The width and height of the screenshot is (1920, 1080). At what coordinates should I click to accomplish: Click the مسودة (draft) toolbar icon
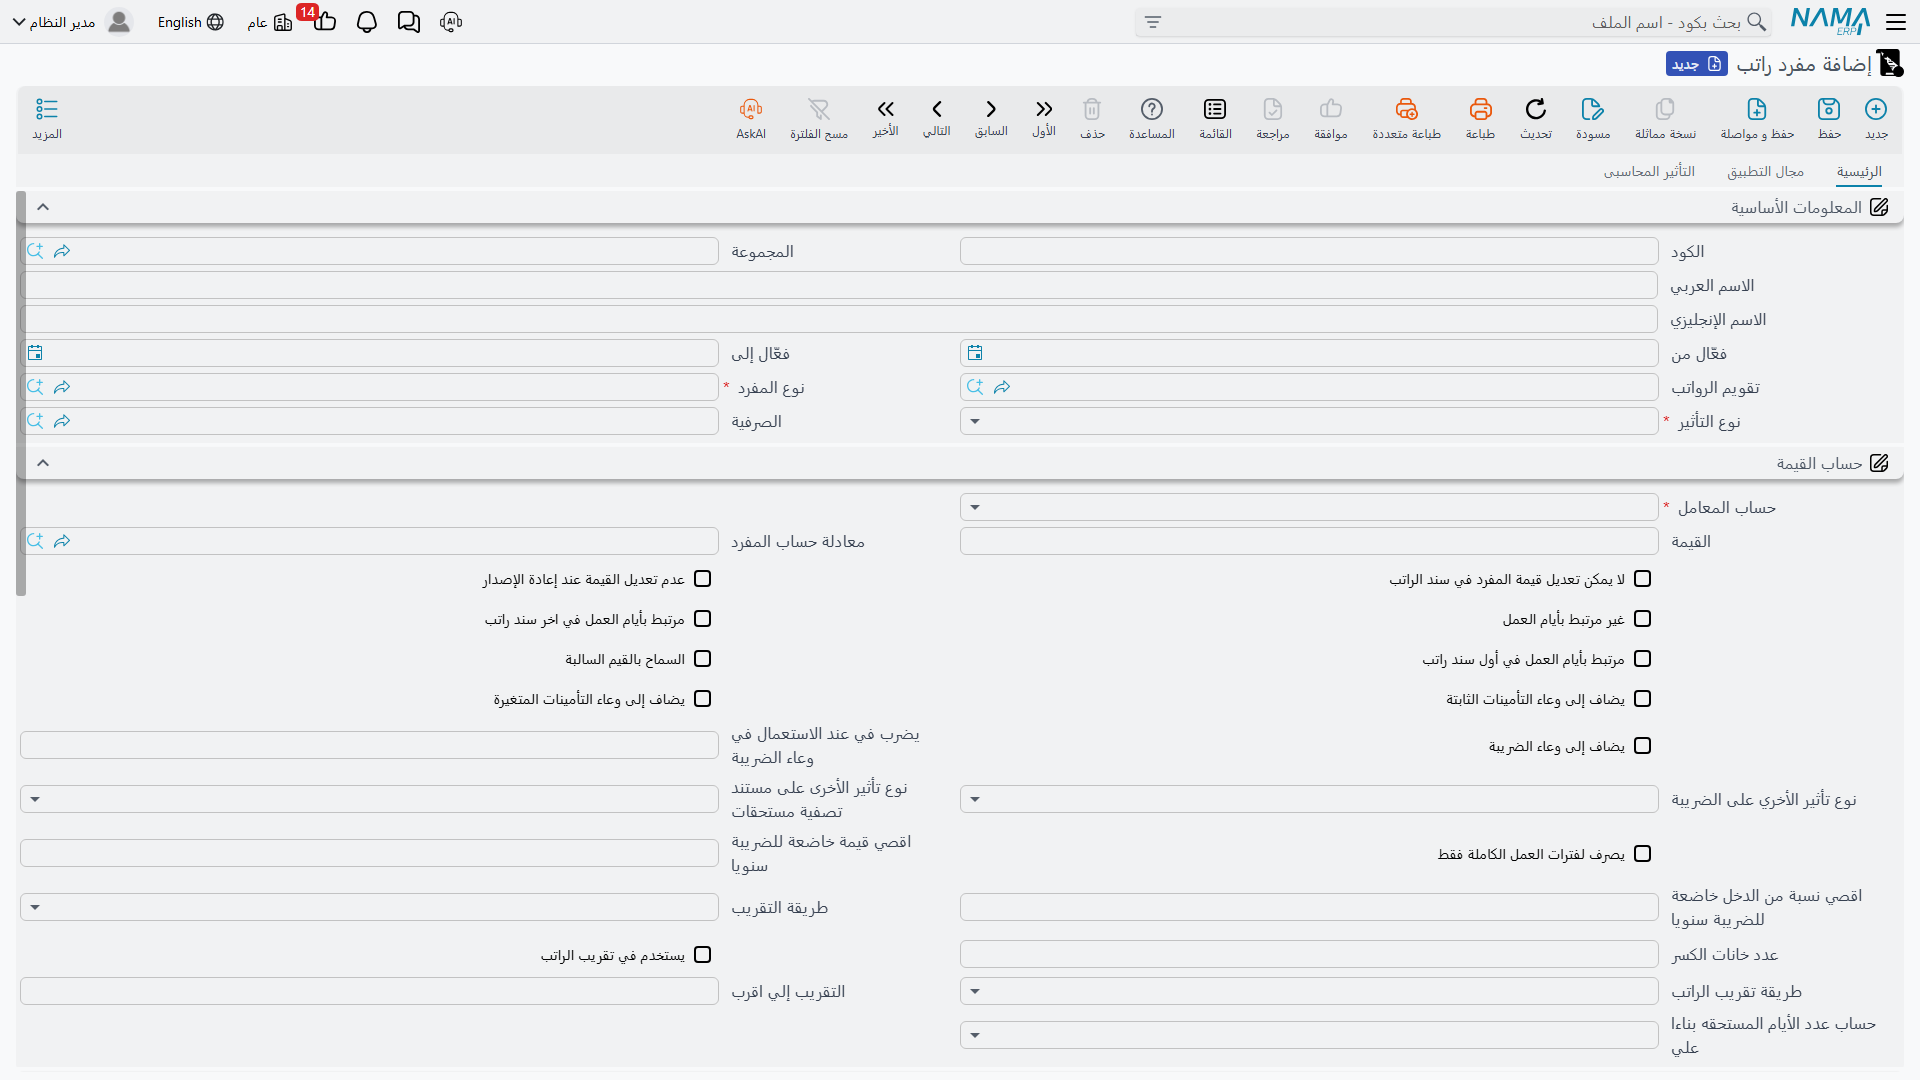pyautogui.click(x=1593, y=109)
